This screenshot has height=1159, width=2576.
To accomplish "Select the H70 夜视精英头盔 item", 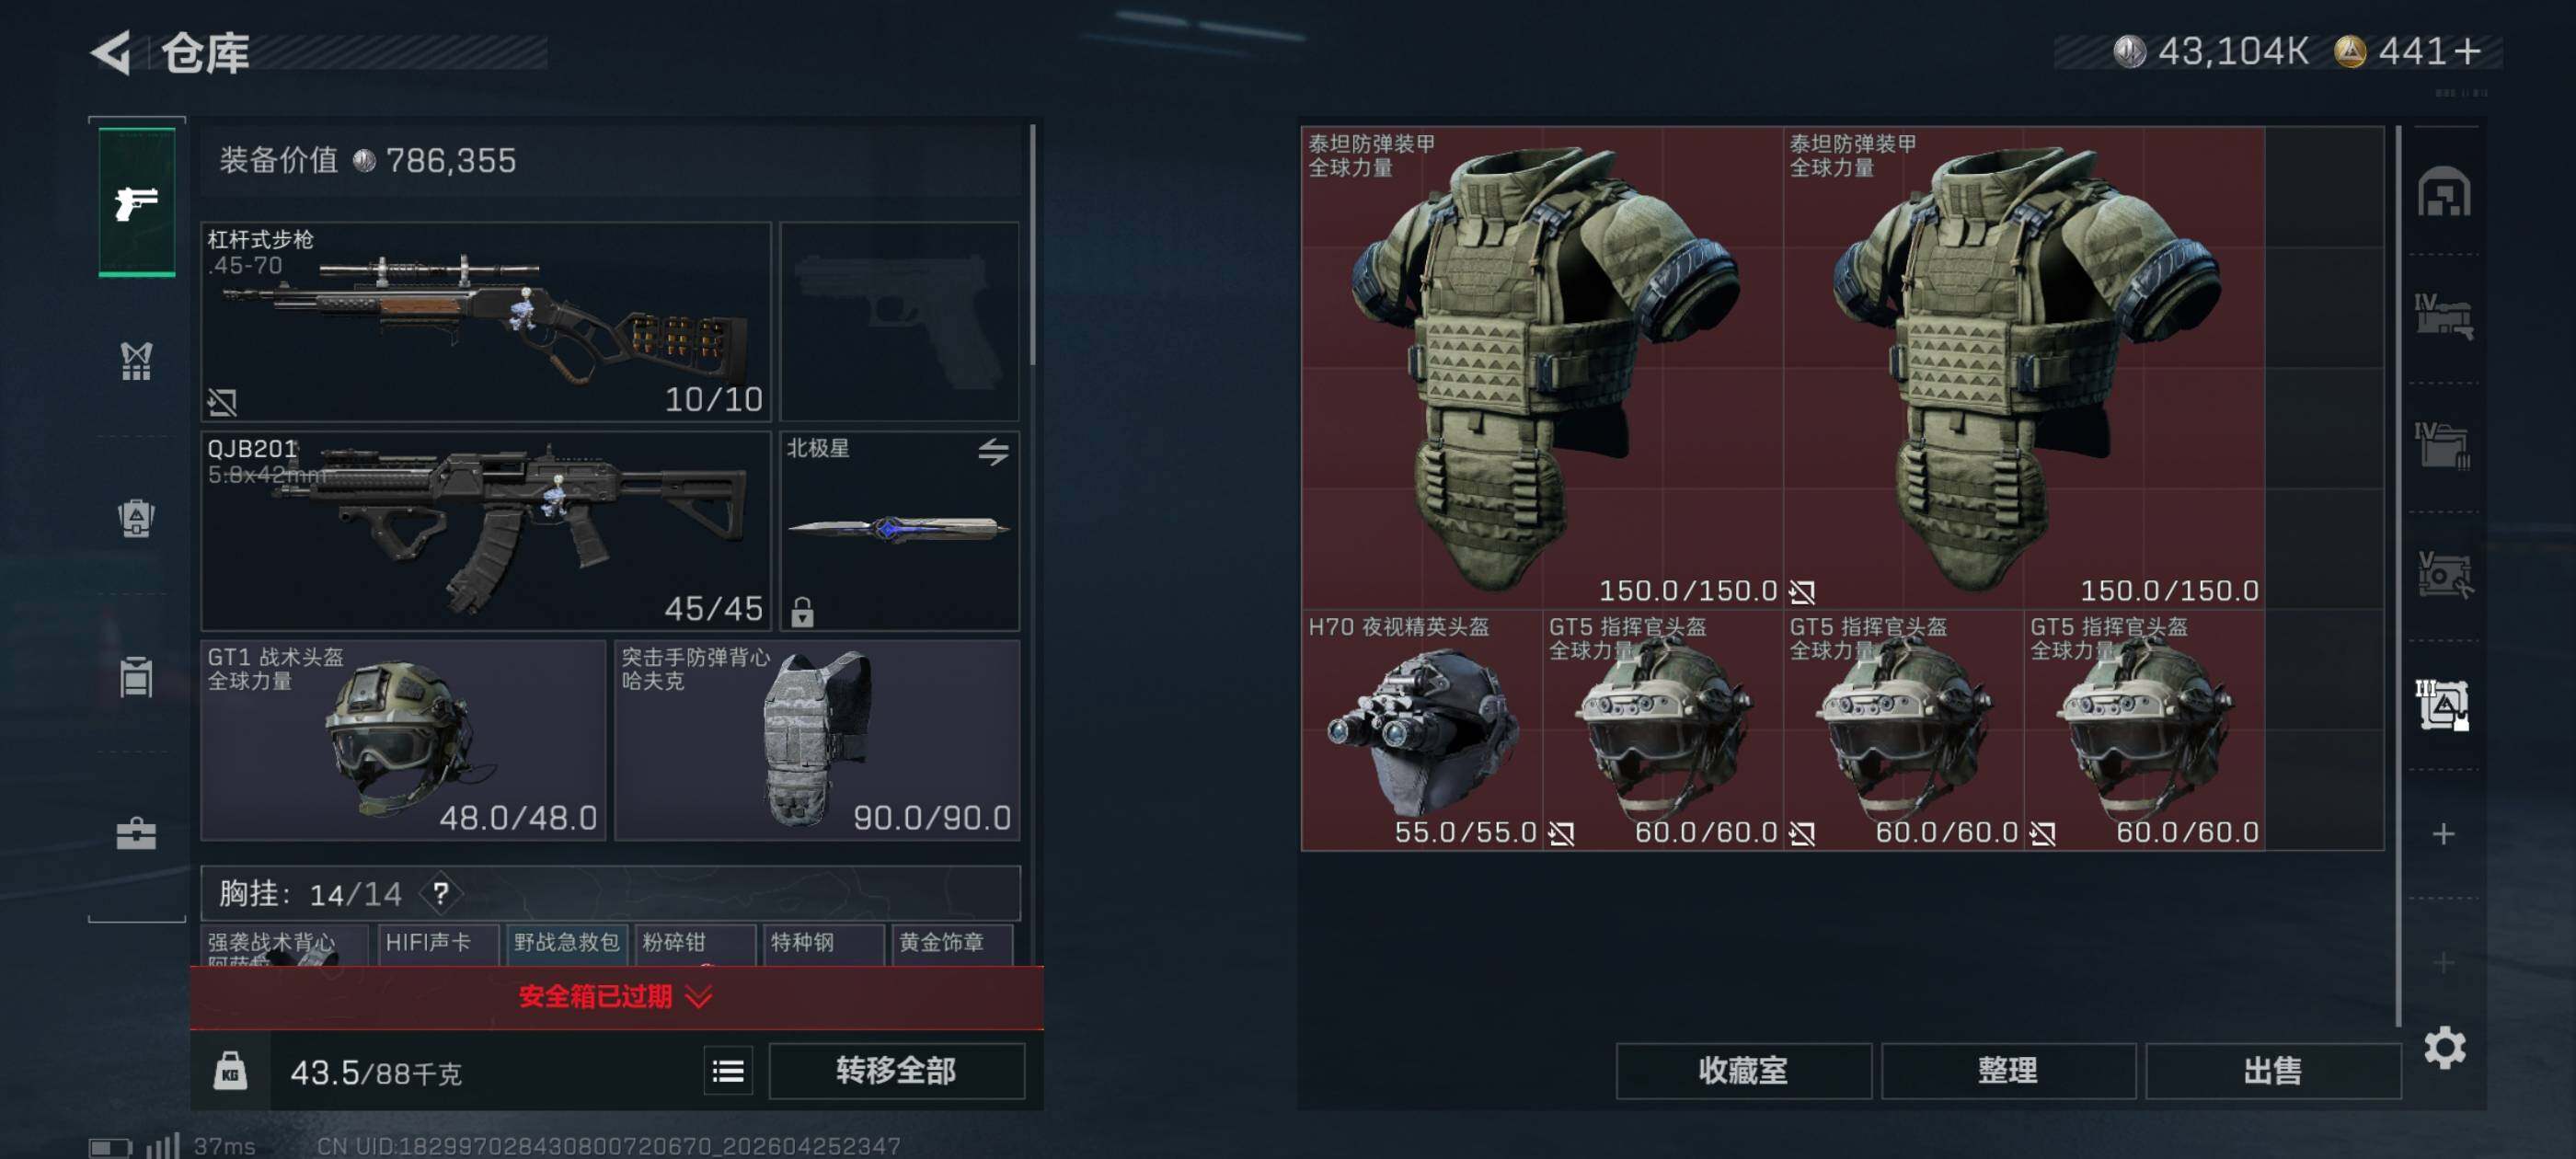I will click(1421, 730).
